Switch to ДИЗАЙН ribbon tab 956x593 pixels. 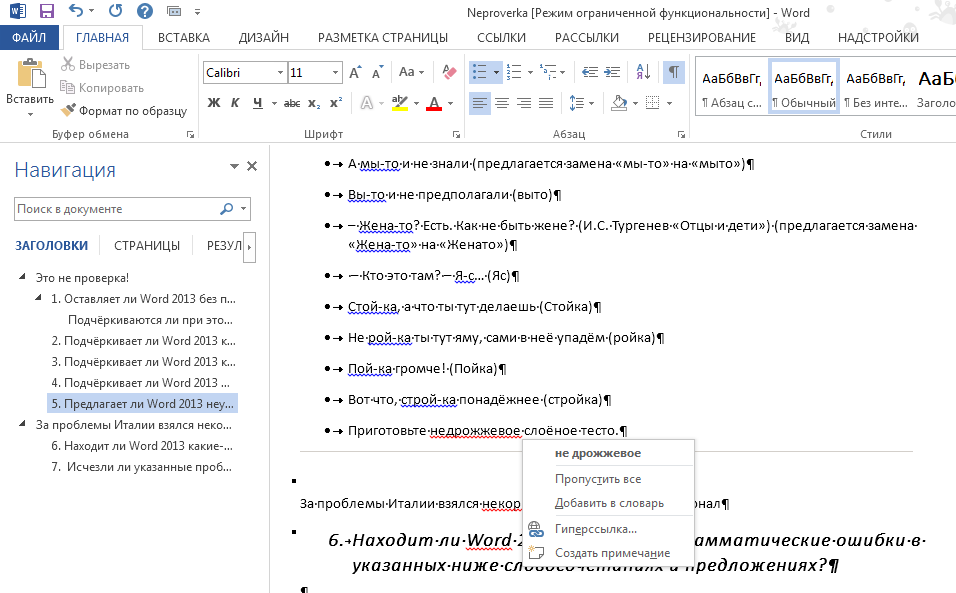point(263,38)
